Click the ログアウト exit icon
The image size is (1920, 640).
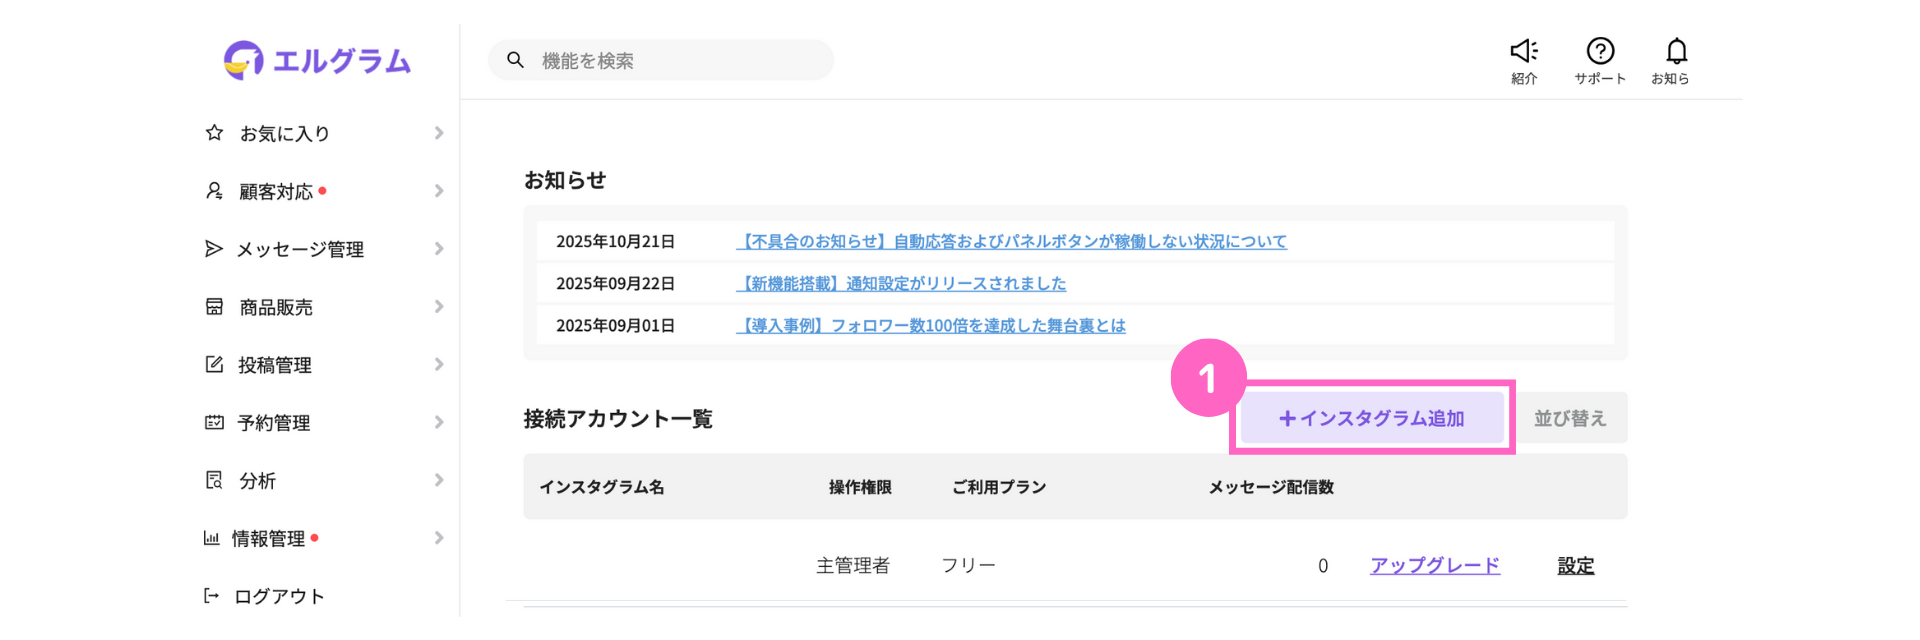pyautogui.click(x=212, y=596)
